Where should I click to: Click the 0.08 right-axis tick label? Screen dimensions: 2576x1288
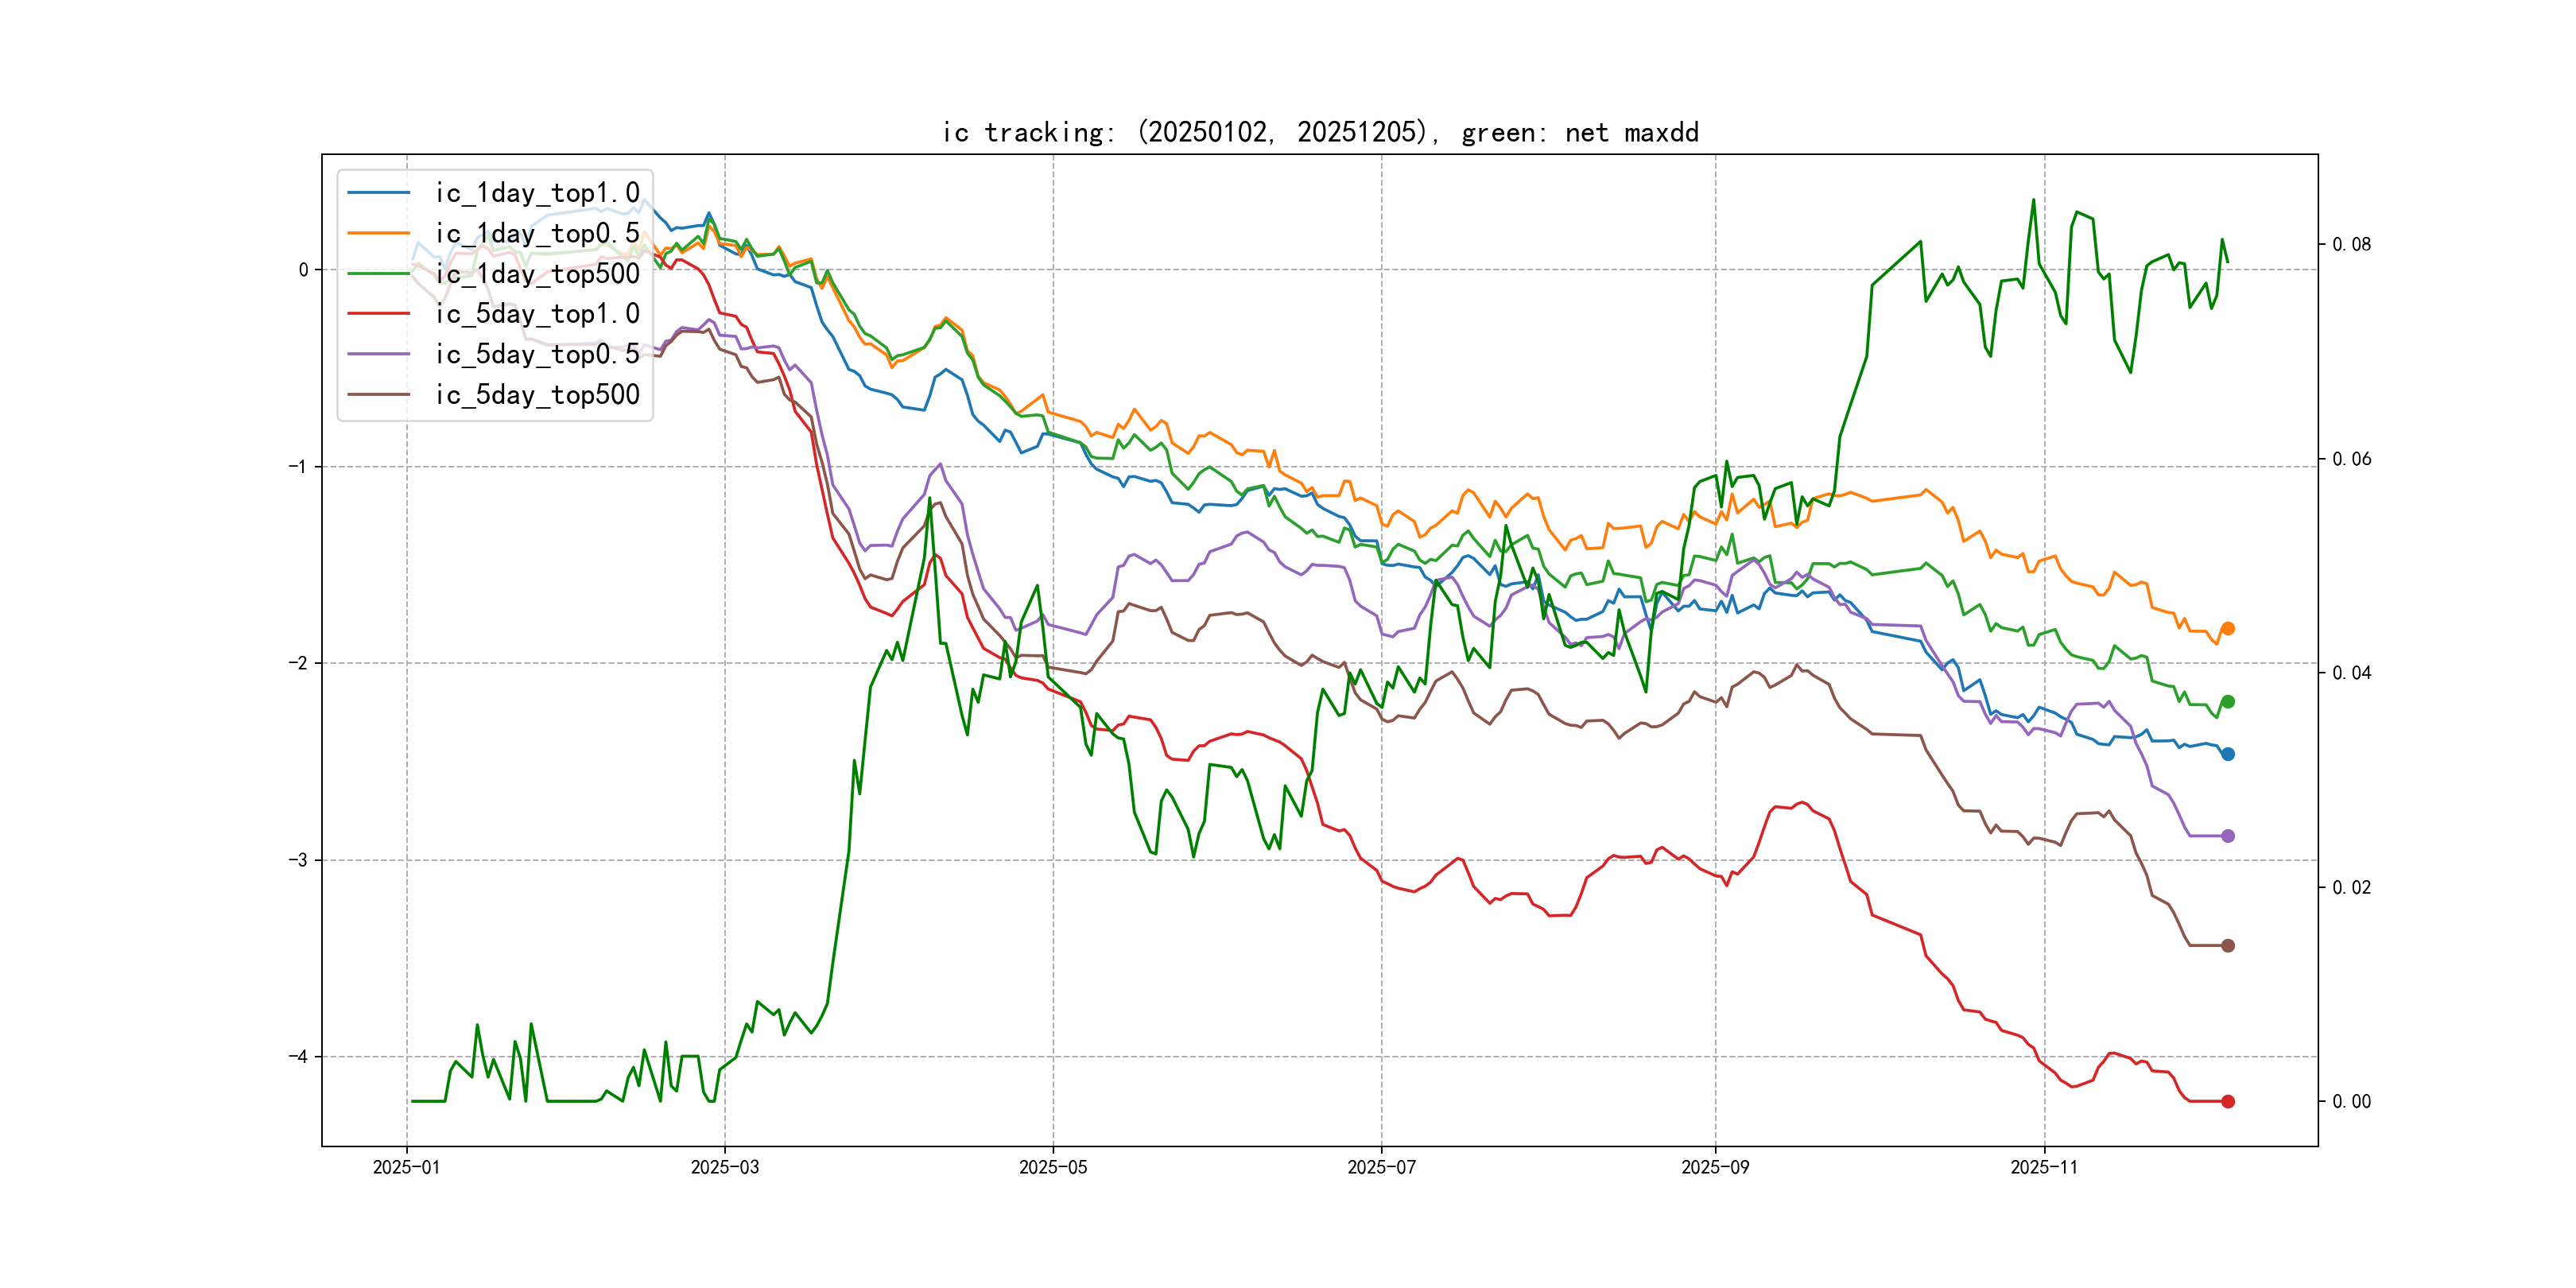point(2351,244)
